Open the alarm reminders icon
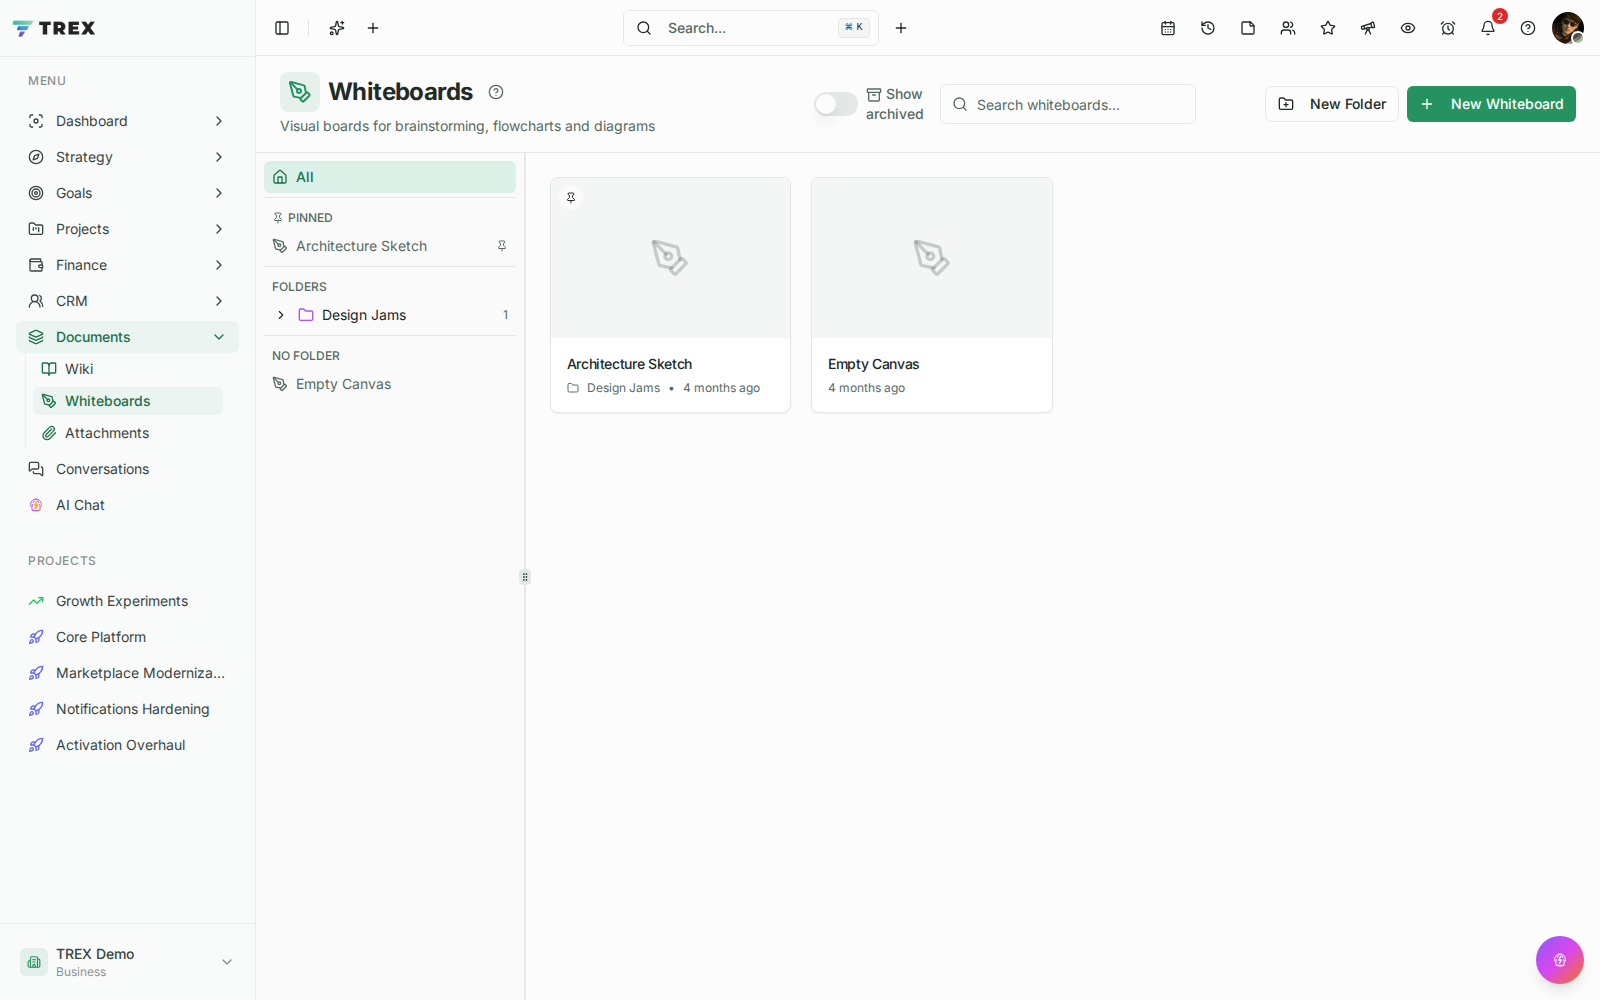 coord(1448,28)
